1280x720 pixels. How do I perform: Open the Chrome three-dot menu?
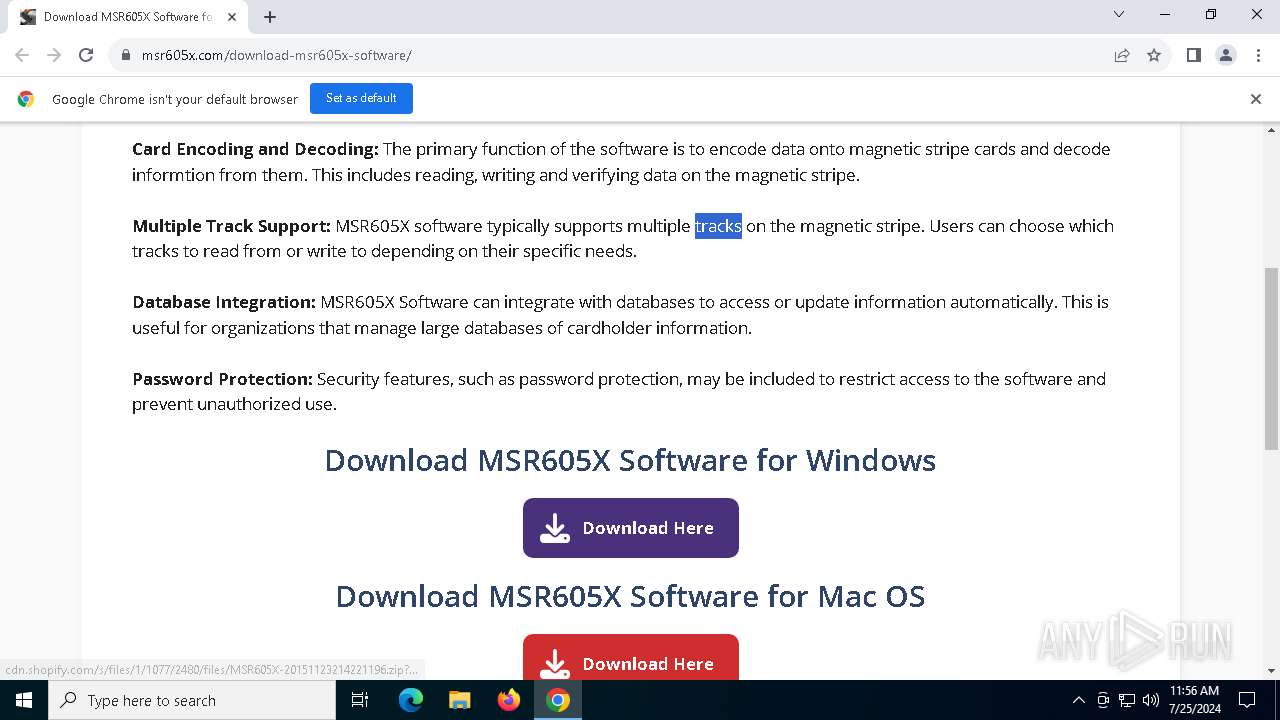click(x=1258, y=55)
